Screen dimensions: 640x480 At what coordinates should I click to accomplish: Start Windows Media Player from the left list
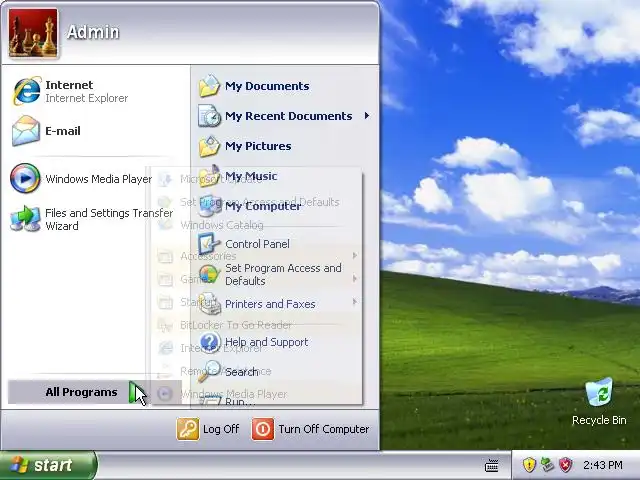(x=81, y=178)
